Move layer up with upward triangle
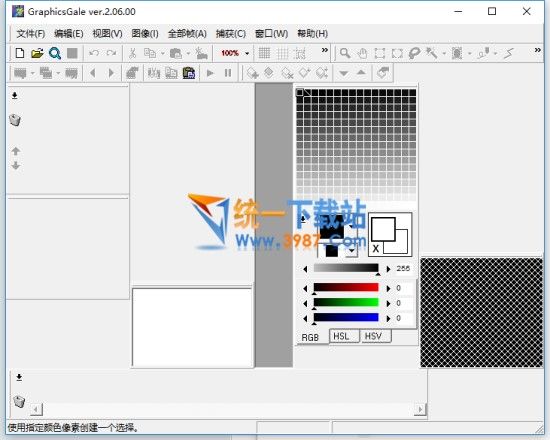 pos(361,73)
